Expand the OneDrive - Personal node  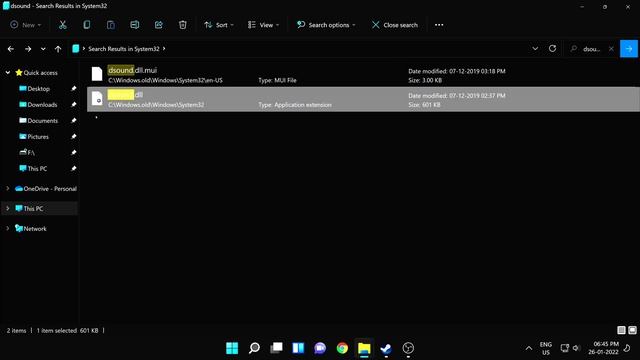[8, 189]
